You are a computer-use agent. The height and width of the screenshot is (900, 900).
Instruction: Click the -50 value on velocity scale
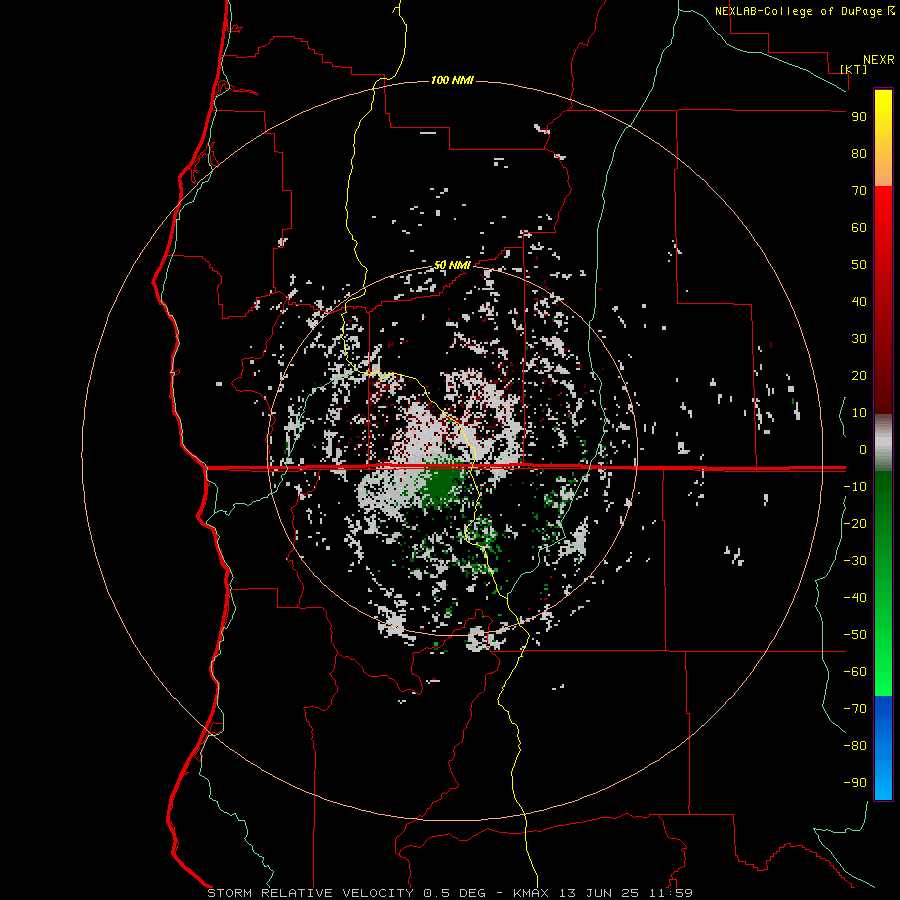pyautogui.click(x=855, y=635)
